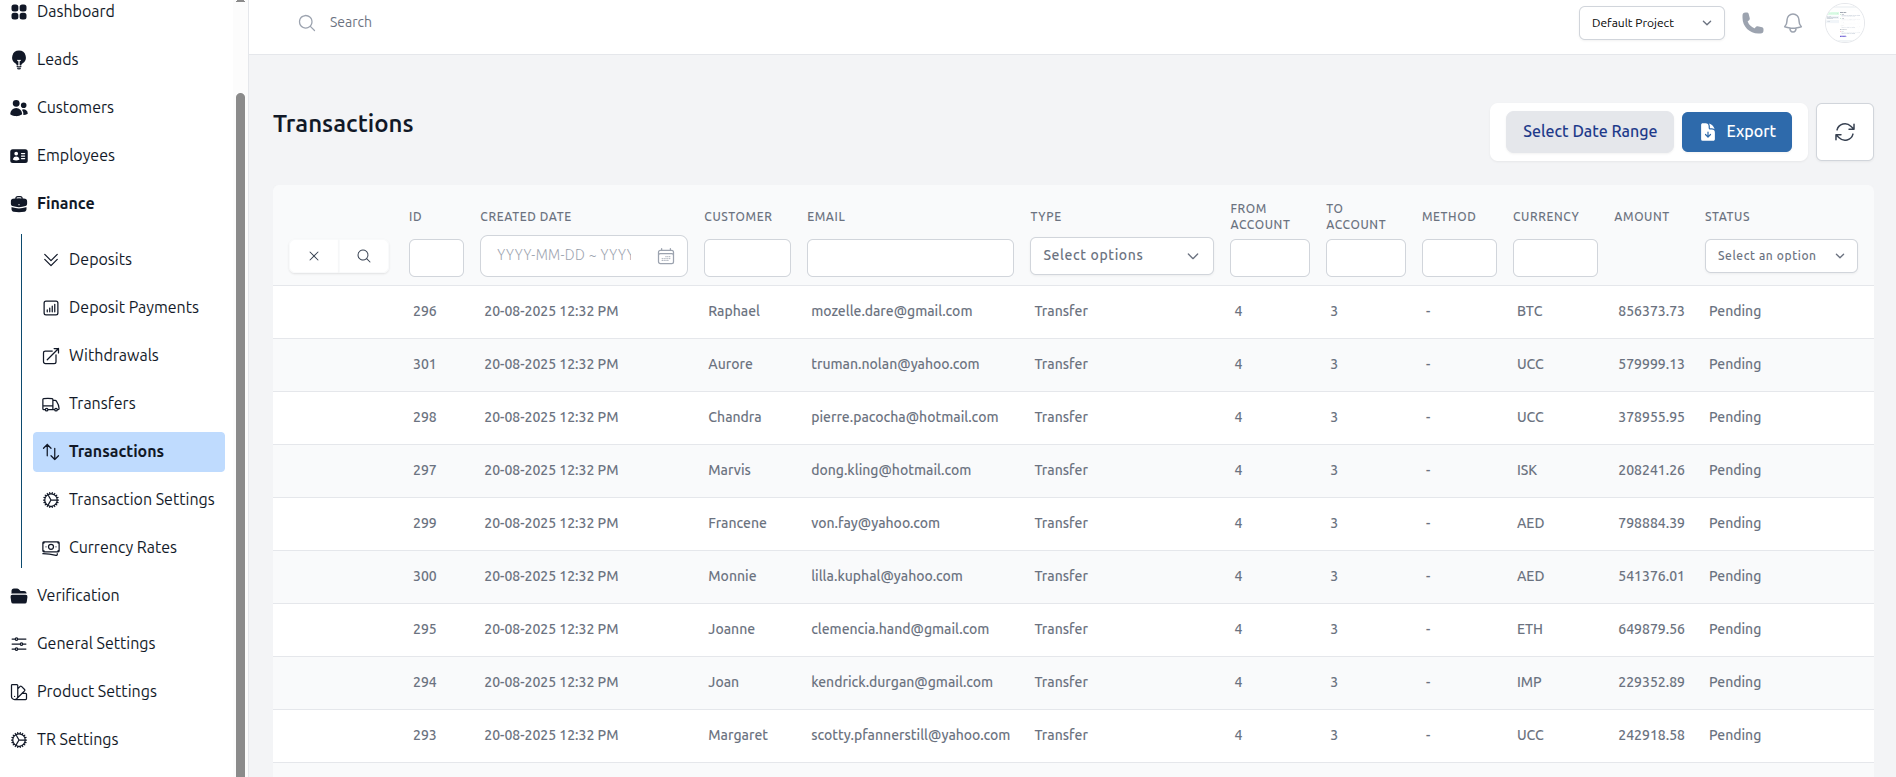Focus the ID filter field
1896x777 pixels.
coord(436,257)
